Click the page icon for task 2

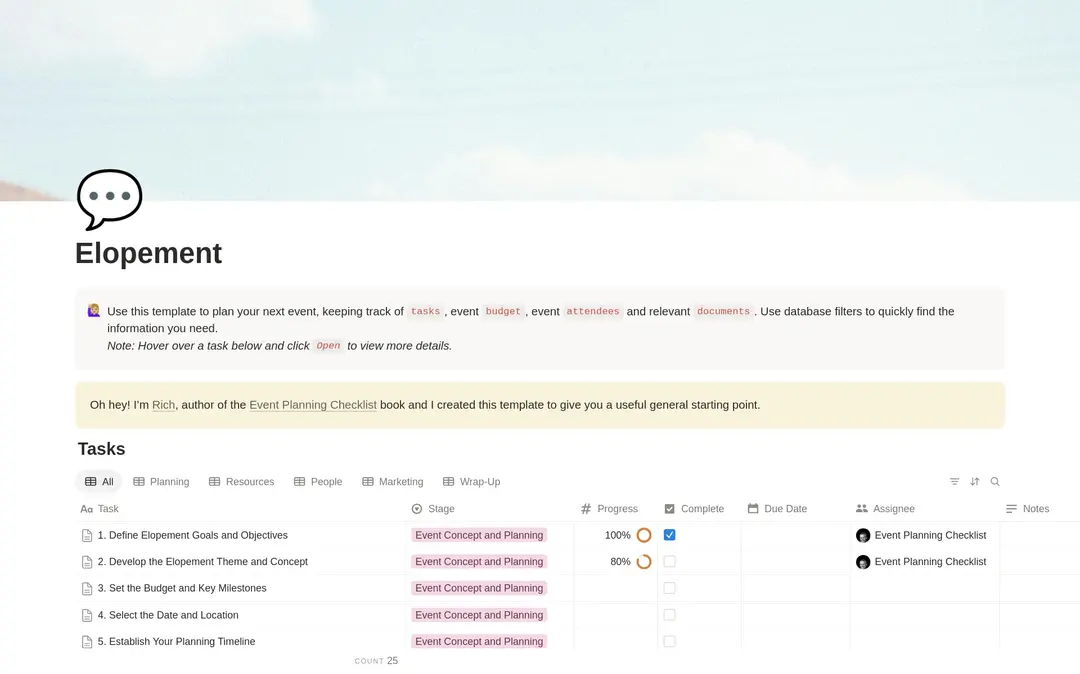87,562
